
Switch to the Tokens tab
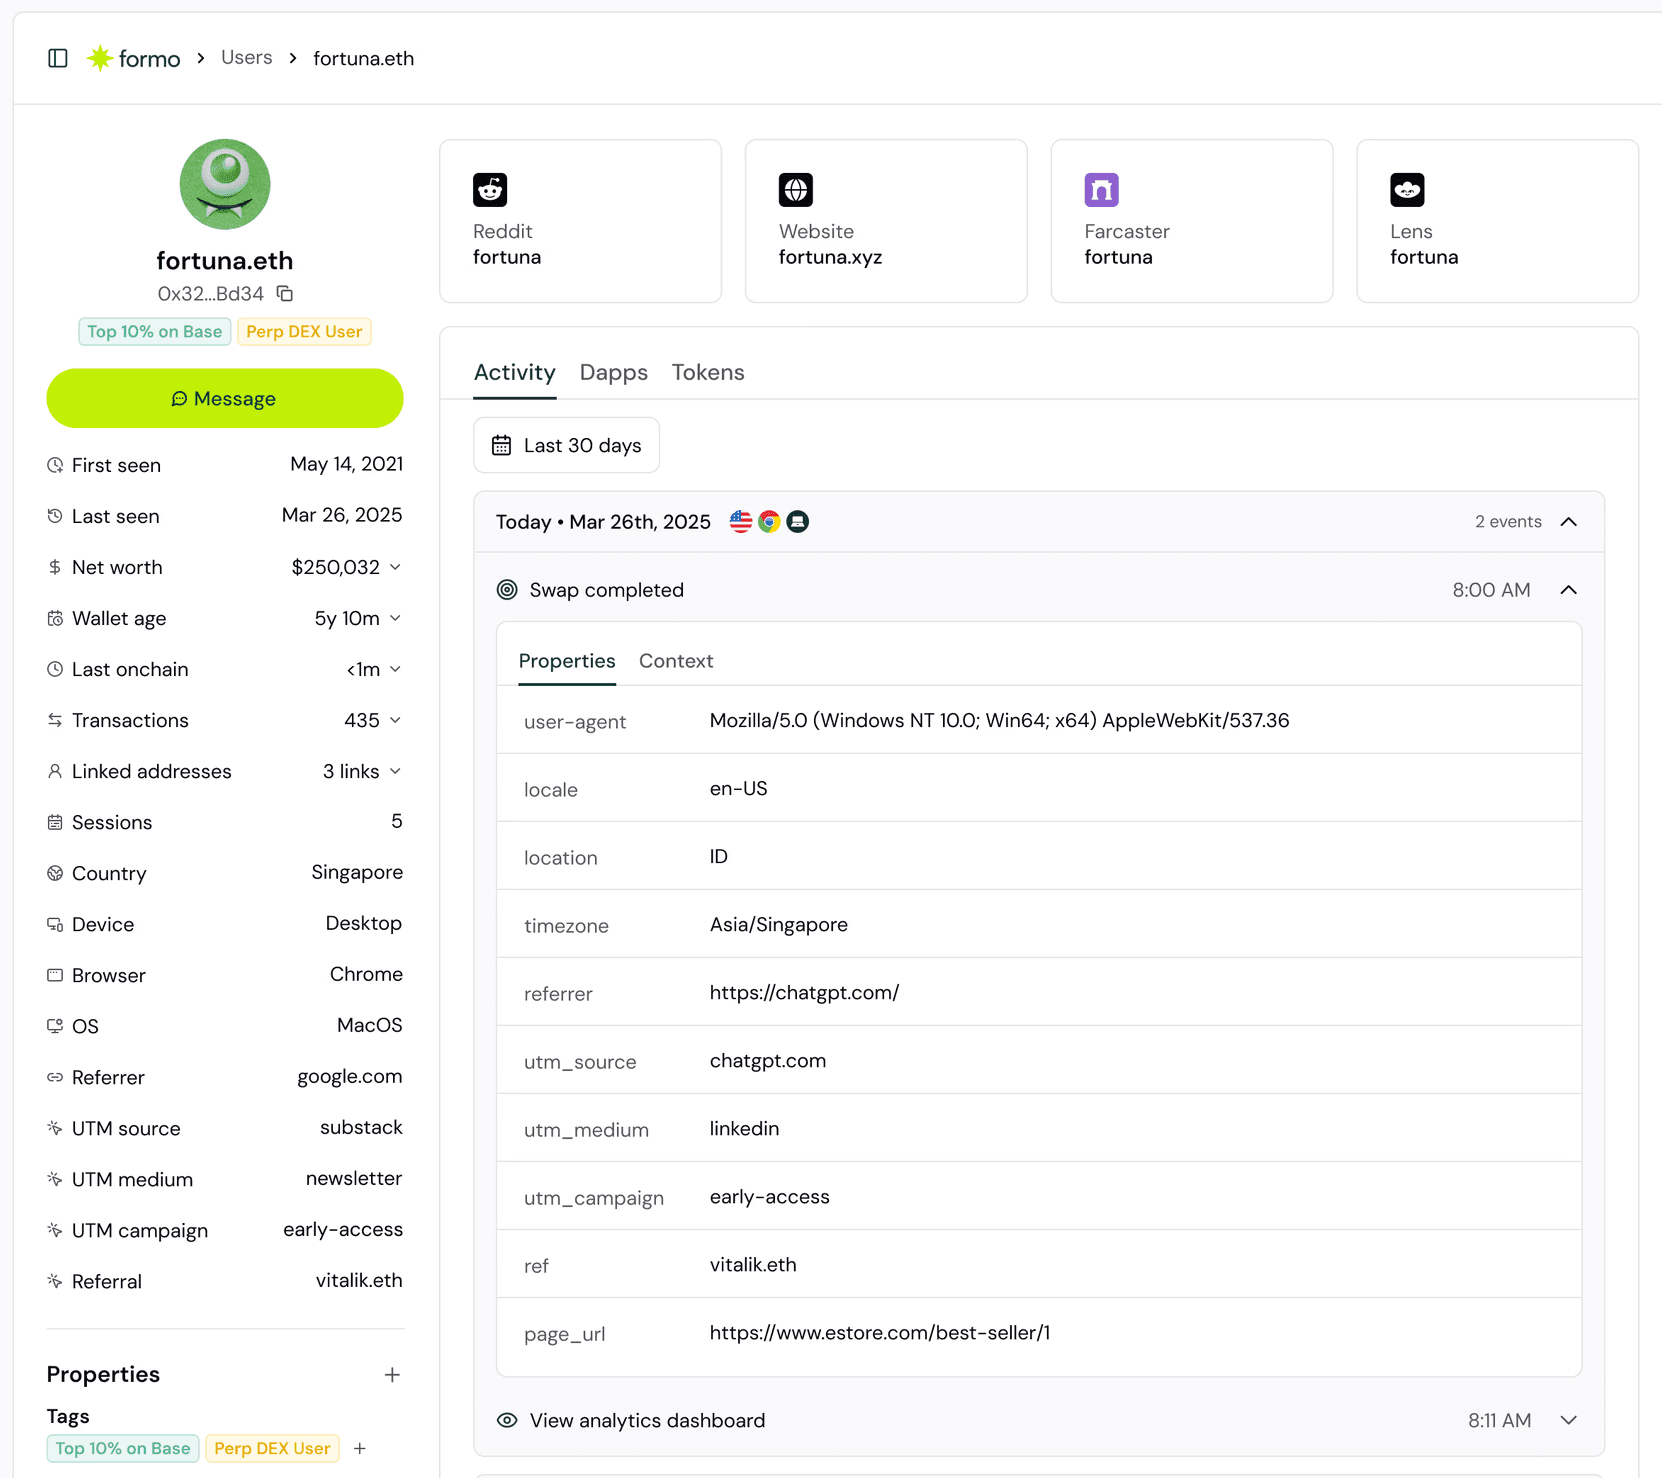(708, 372)
